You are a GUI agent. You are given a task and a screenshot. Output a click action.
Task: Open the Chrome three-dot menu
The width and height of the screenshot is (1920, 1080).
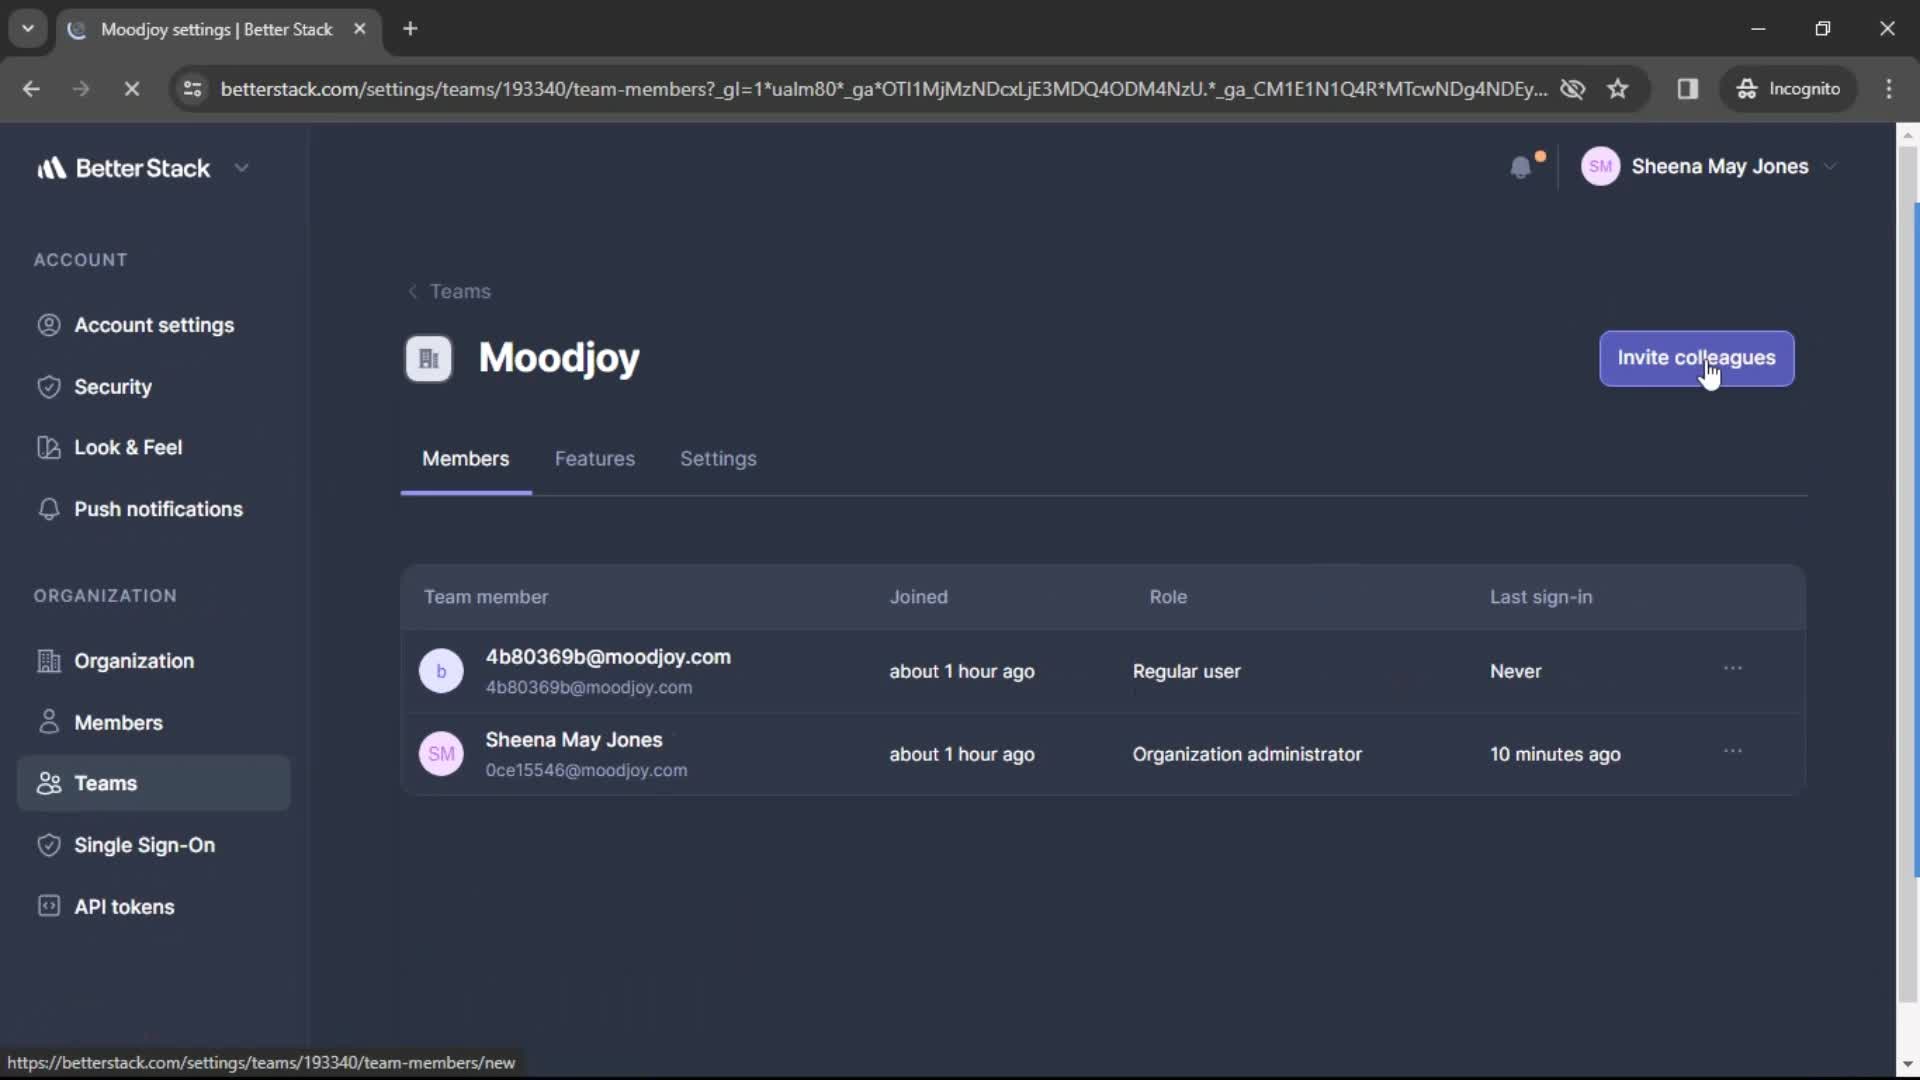coord(1889,89)
